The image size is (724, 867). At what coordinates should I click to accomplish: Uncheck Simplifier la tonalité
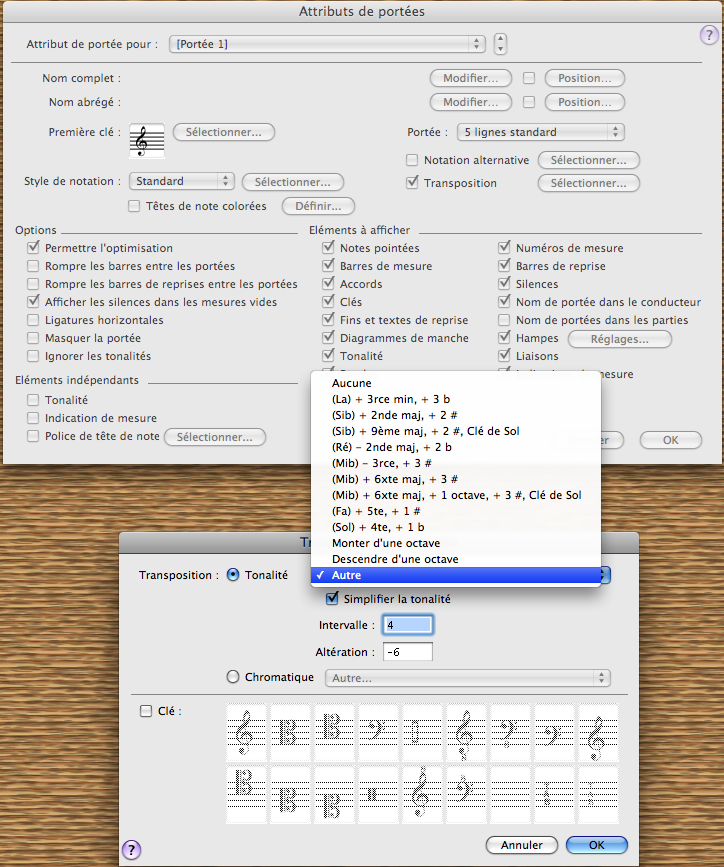333,599
